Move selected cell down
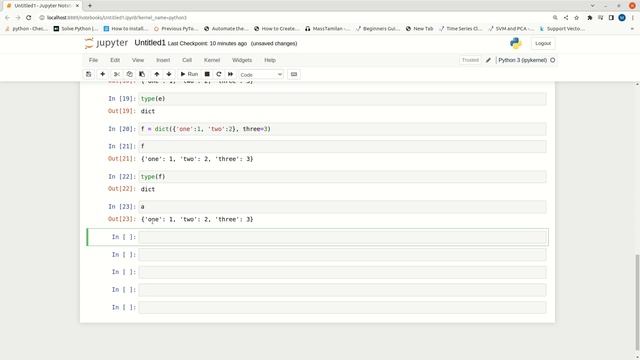The width and height of the screenshot is (640, 360). (x=169, y=74)
